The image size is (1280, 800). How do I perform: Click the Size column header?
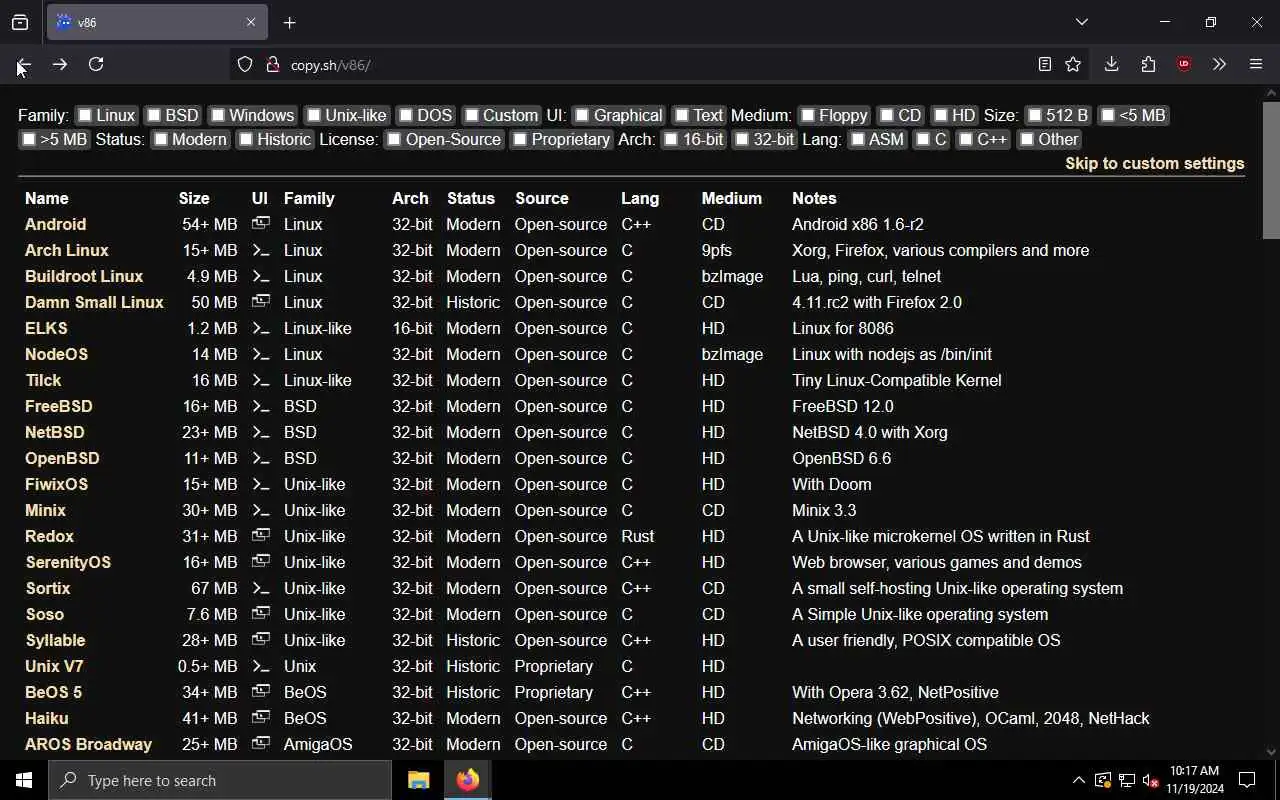(x=194, y=198)
